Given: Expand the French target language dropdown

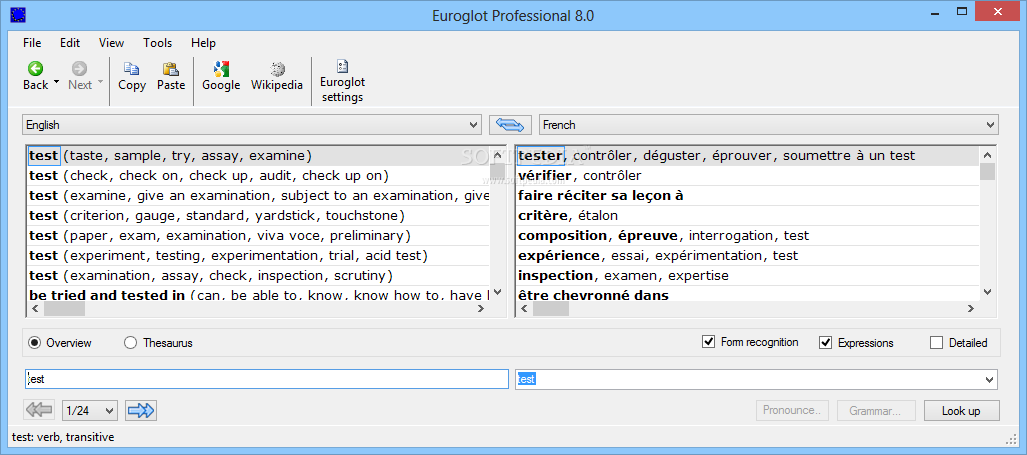Looking at the screenshot, I should click(x=990, y=124).
